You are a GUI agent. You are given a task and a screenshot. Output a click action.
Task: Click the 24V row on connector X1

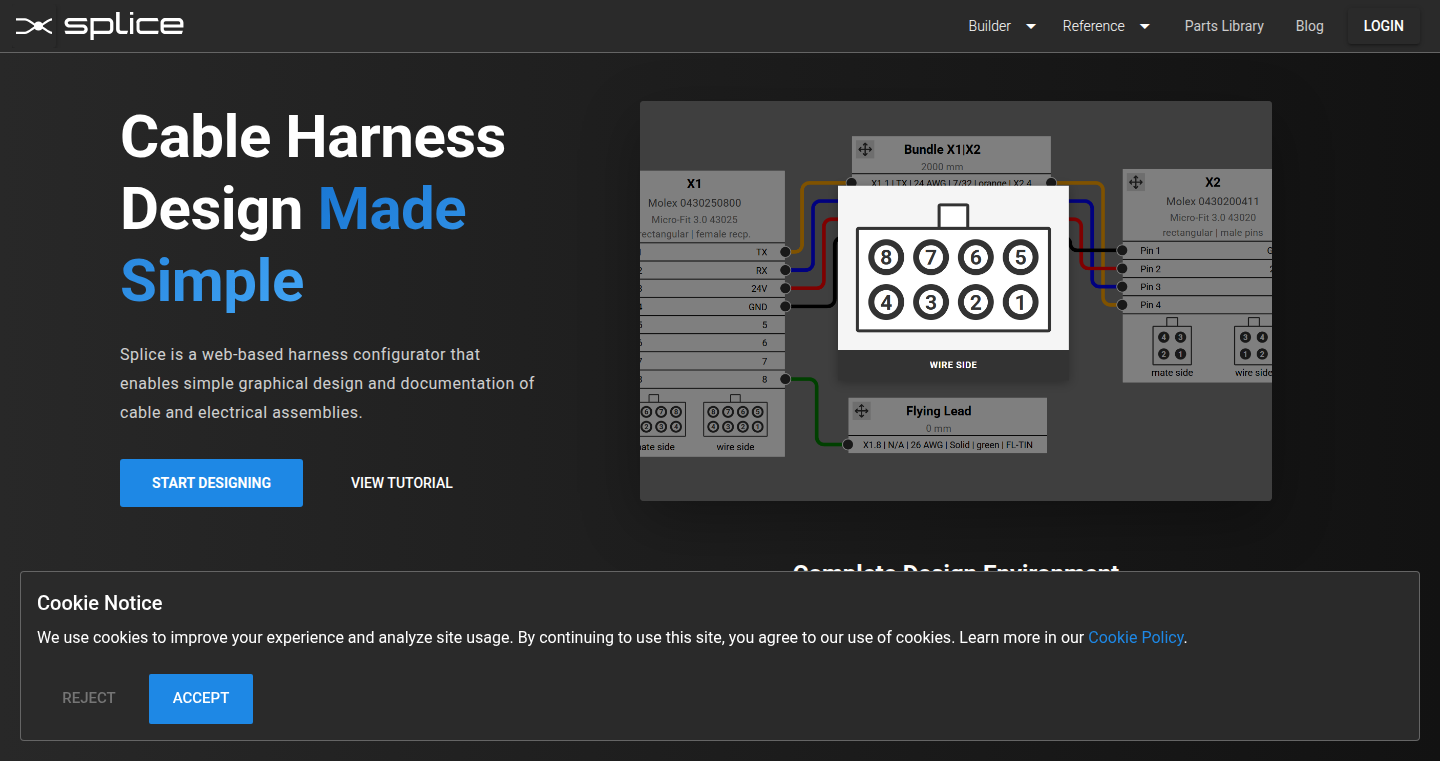(712, 288)
